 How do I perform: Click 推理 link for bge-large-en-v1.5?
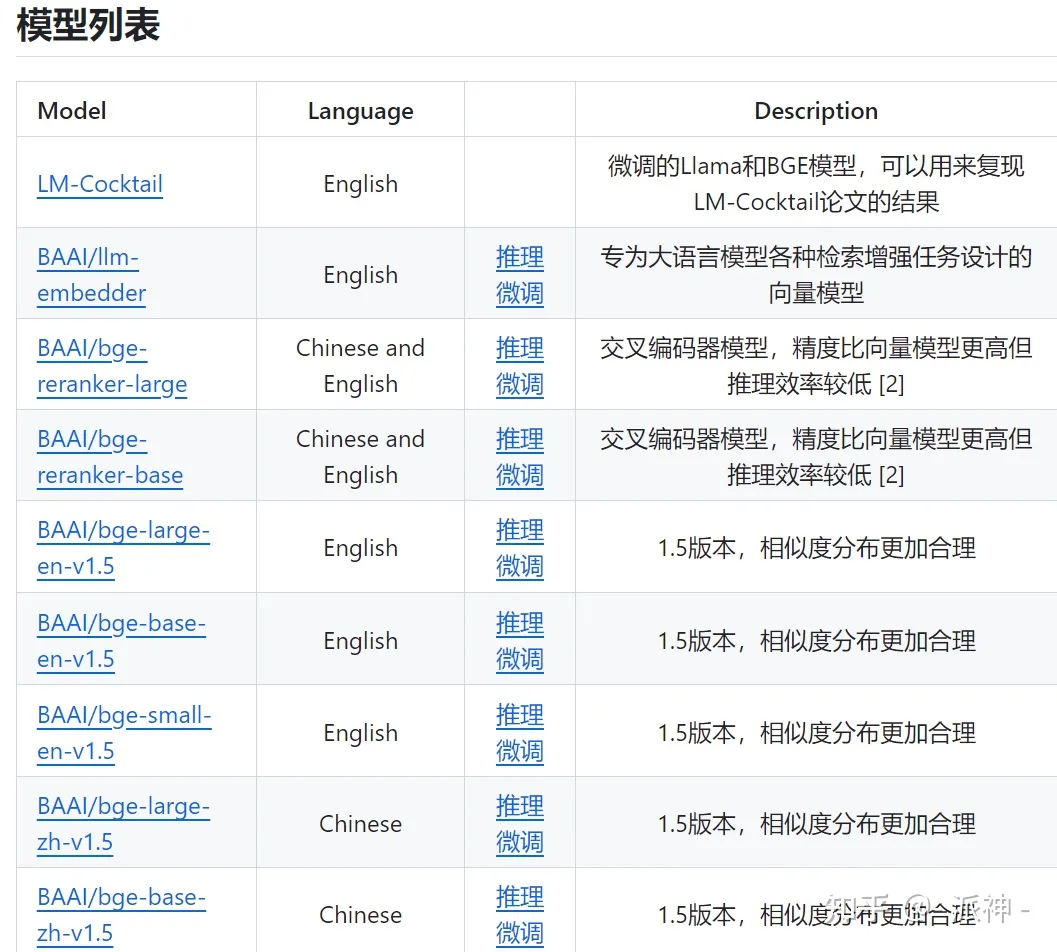tap(520, 531)
